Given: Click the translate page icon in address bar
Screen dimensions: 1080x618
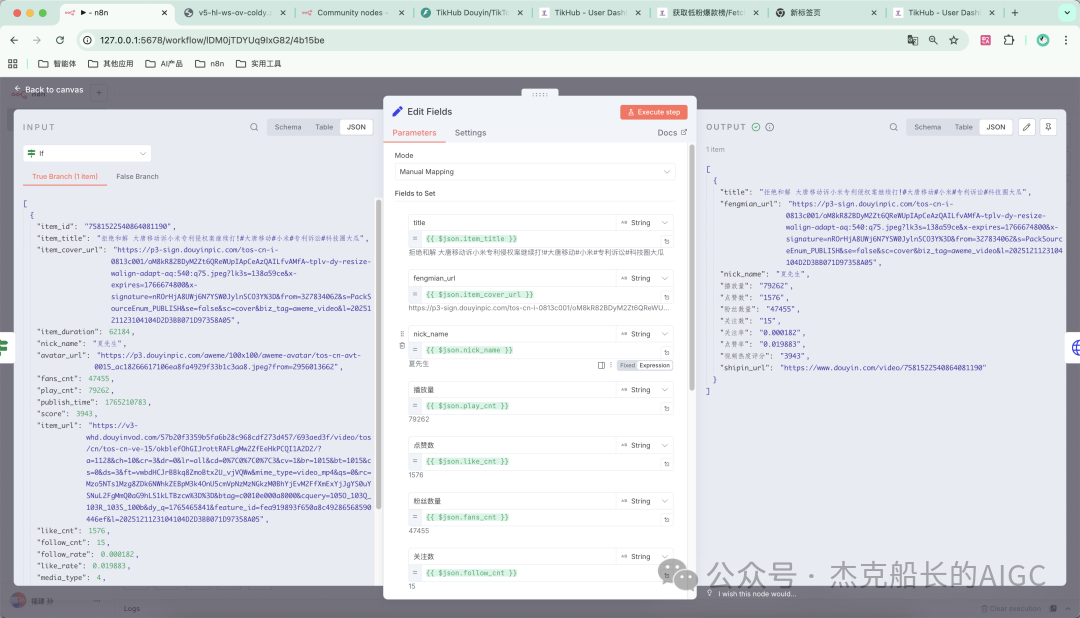Looking at the screenshot, I should pos(913,40).
